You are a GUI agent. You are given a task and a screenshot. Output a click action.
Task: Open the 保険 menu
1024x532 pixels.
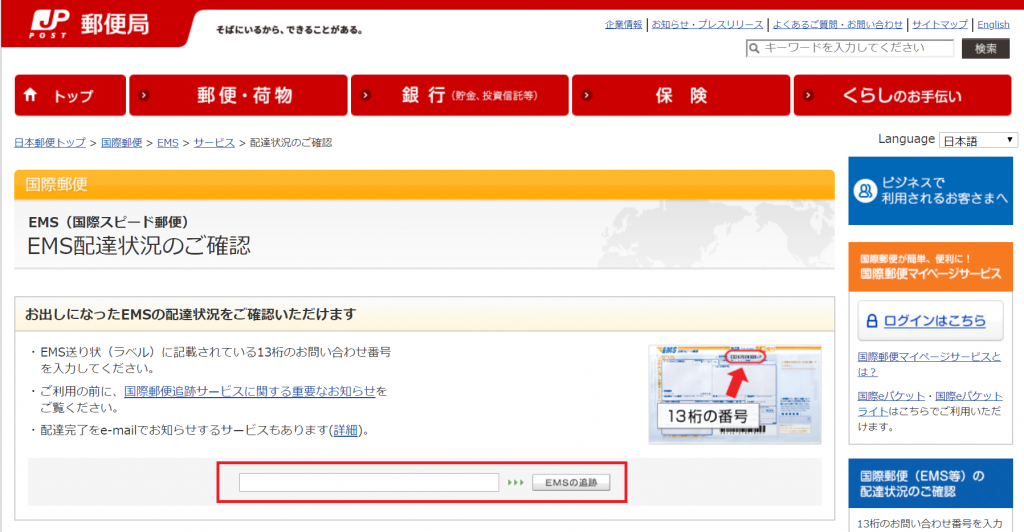coord(681,95)
